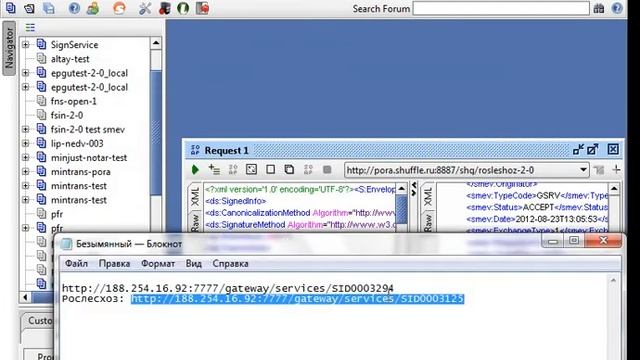Click the help icon at far right of toolbar
This screenshot has width=640, height=360.
coord(617,8)
